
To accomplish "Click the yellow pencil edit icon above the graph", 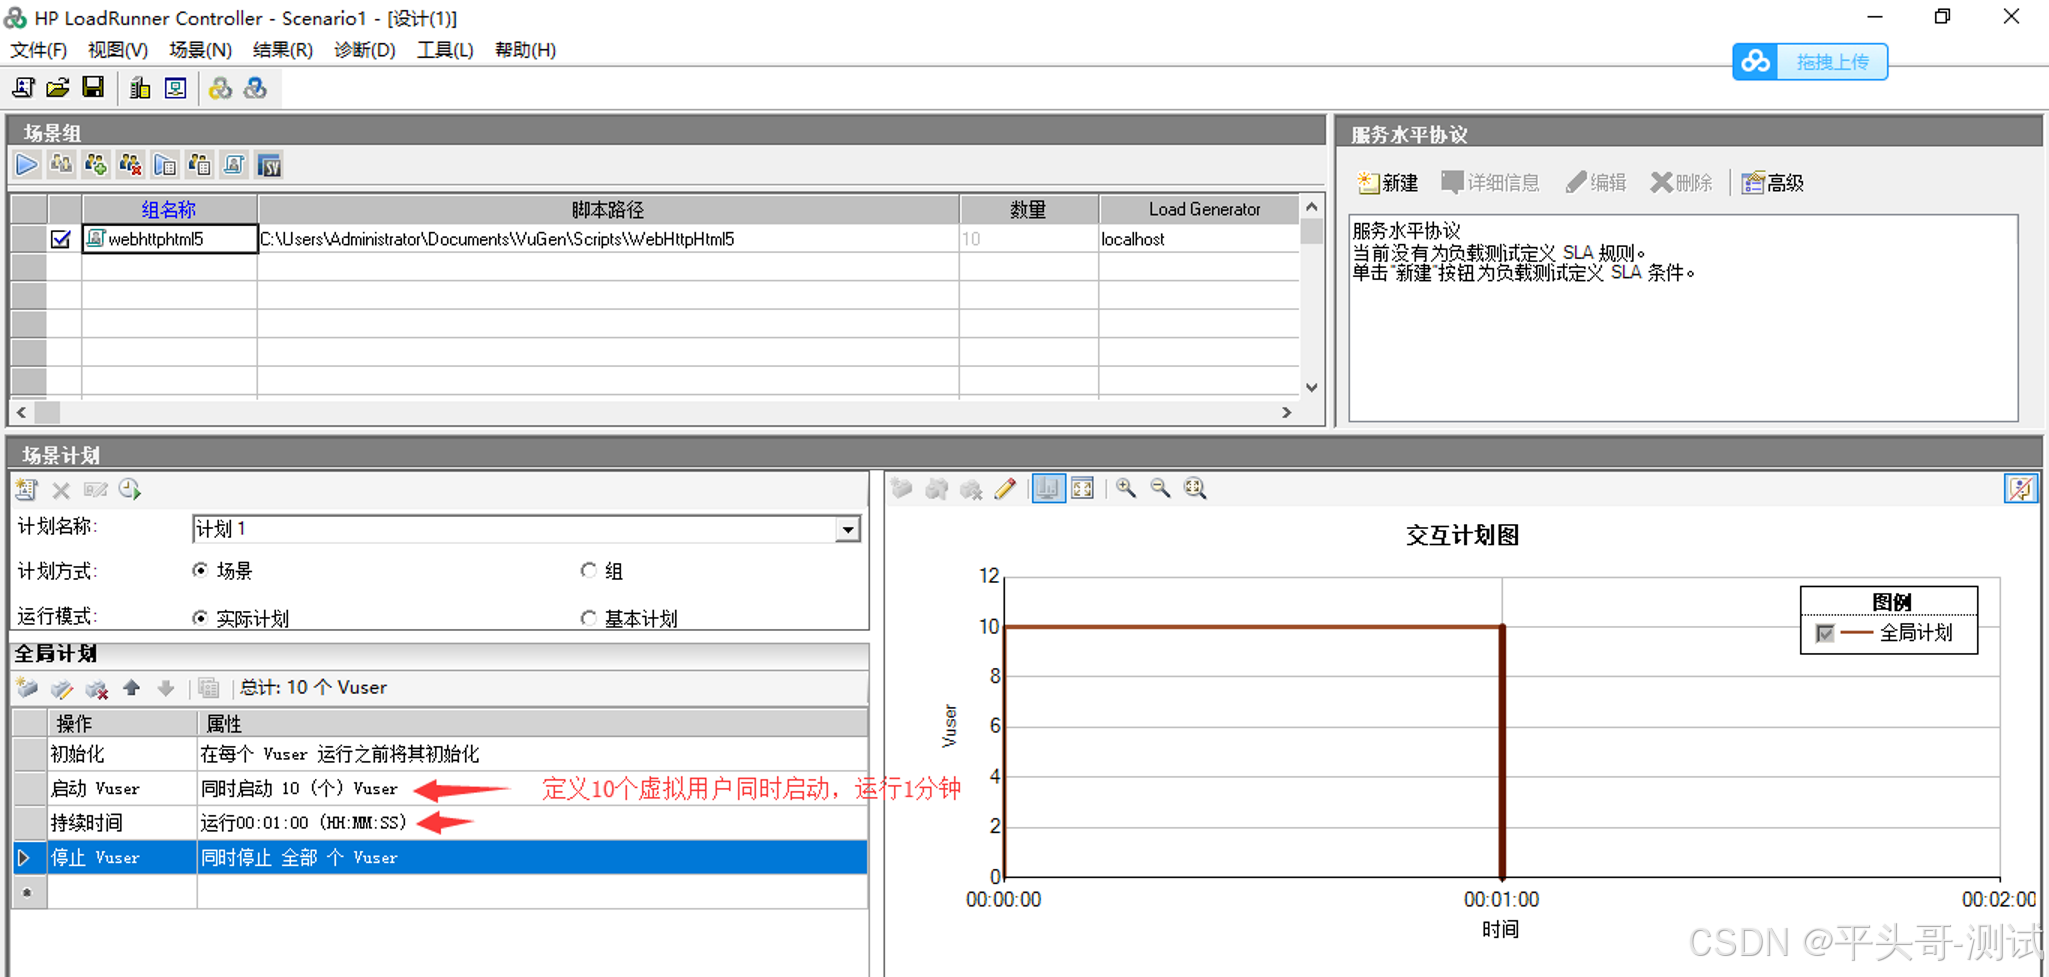I will point(1005,488).
